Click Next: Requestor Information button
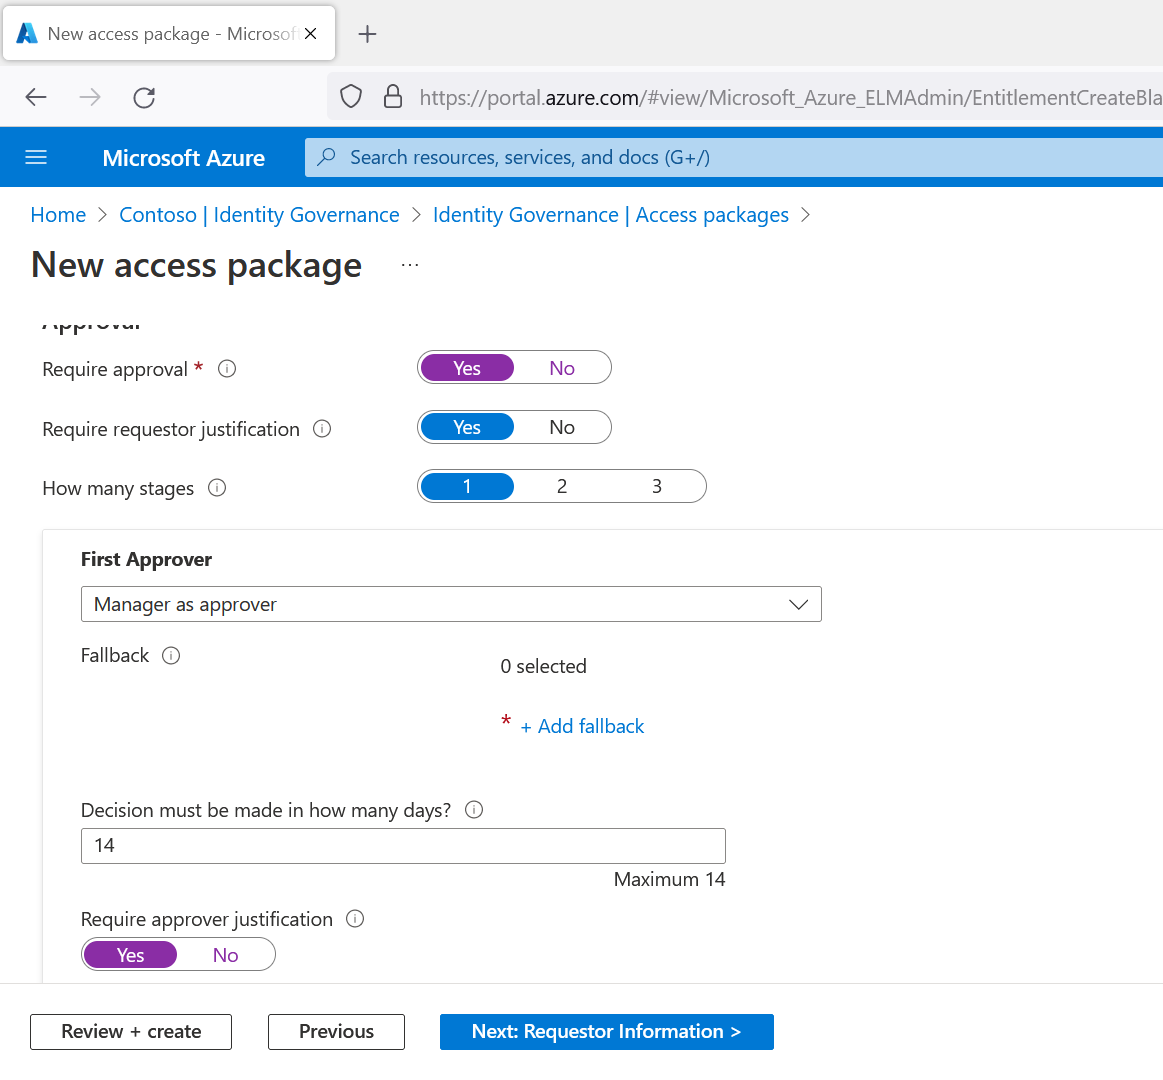 (606, 1032)
